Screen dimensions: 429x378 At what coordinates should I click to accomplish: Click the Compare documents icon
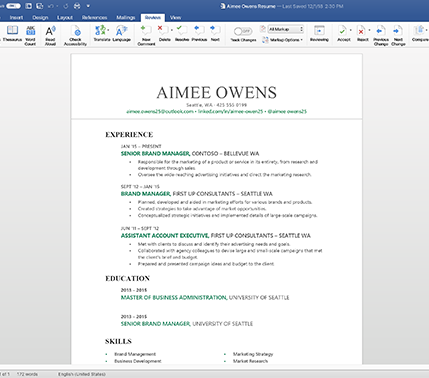419,31
